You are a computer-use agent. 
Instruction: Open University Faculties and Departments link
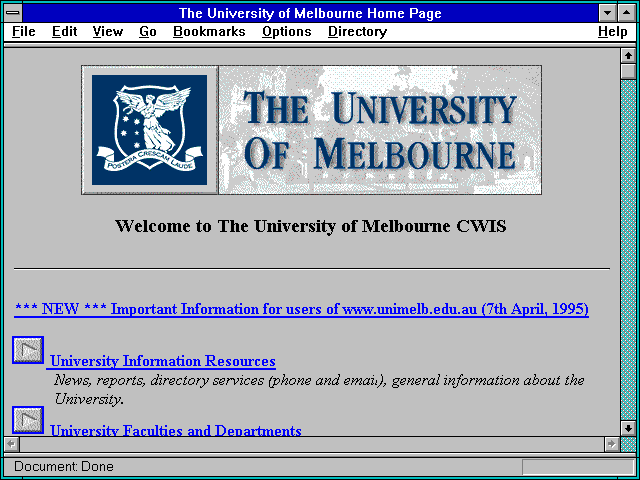176,430
